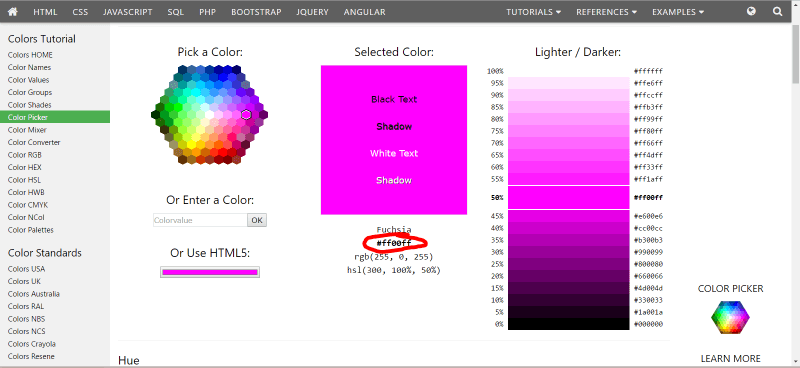
Task: Open Color RGB page
Action: click(x=24, y=155)
